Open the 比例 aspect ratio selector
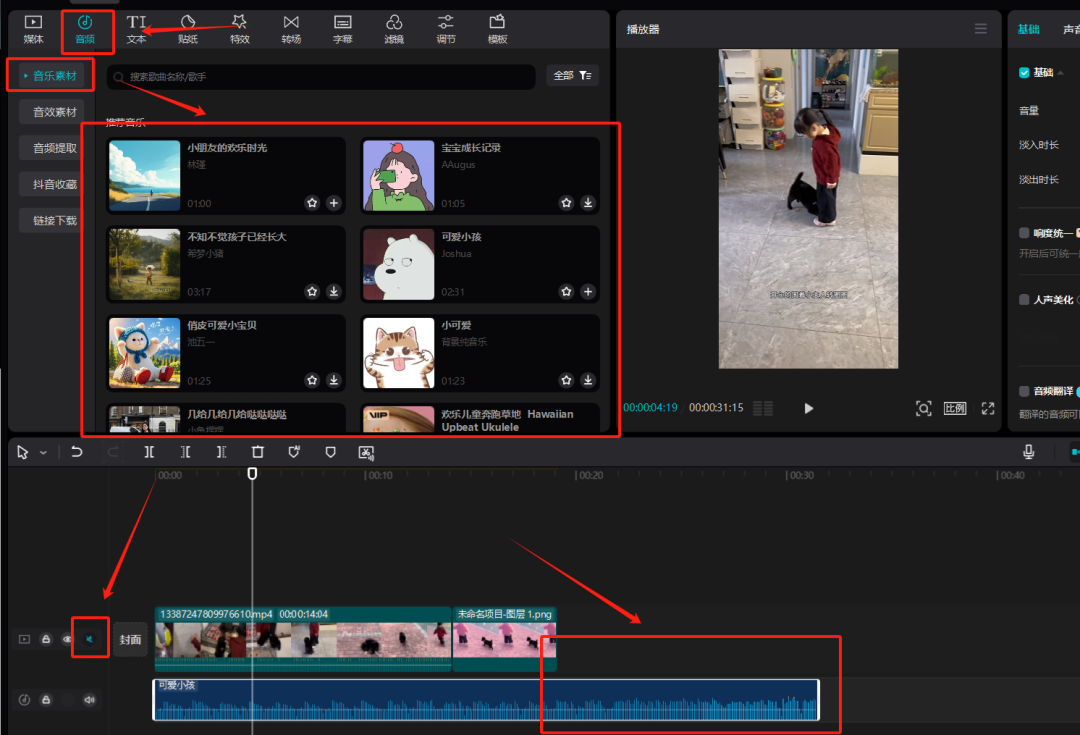Image resolution: width=1080 pixels, height=735 pixels. coord(955,408)
